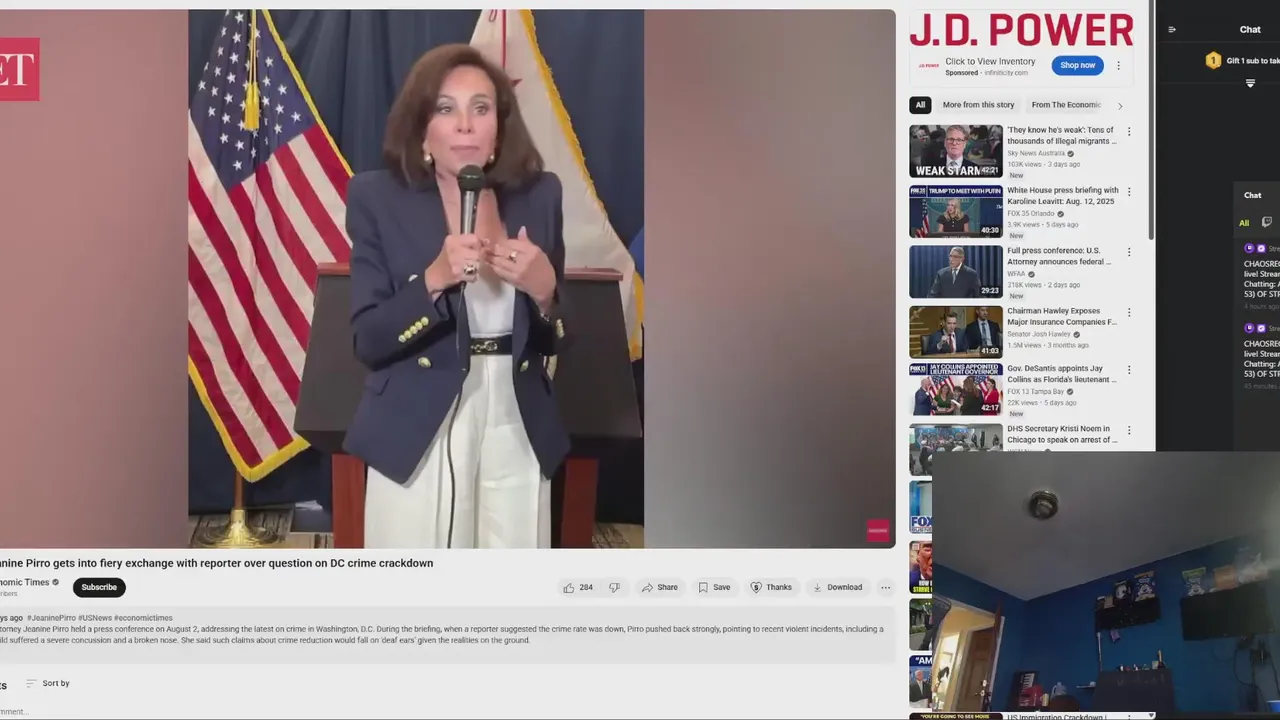1280x720 pixels.
Task: Select the All filter chip
Action: [x=920, y=105]
